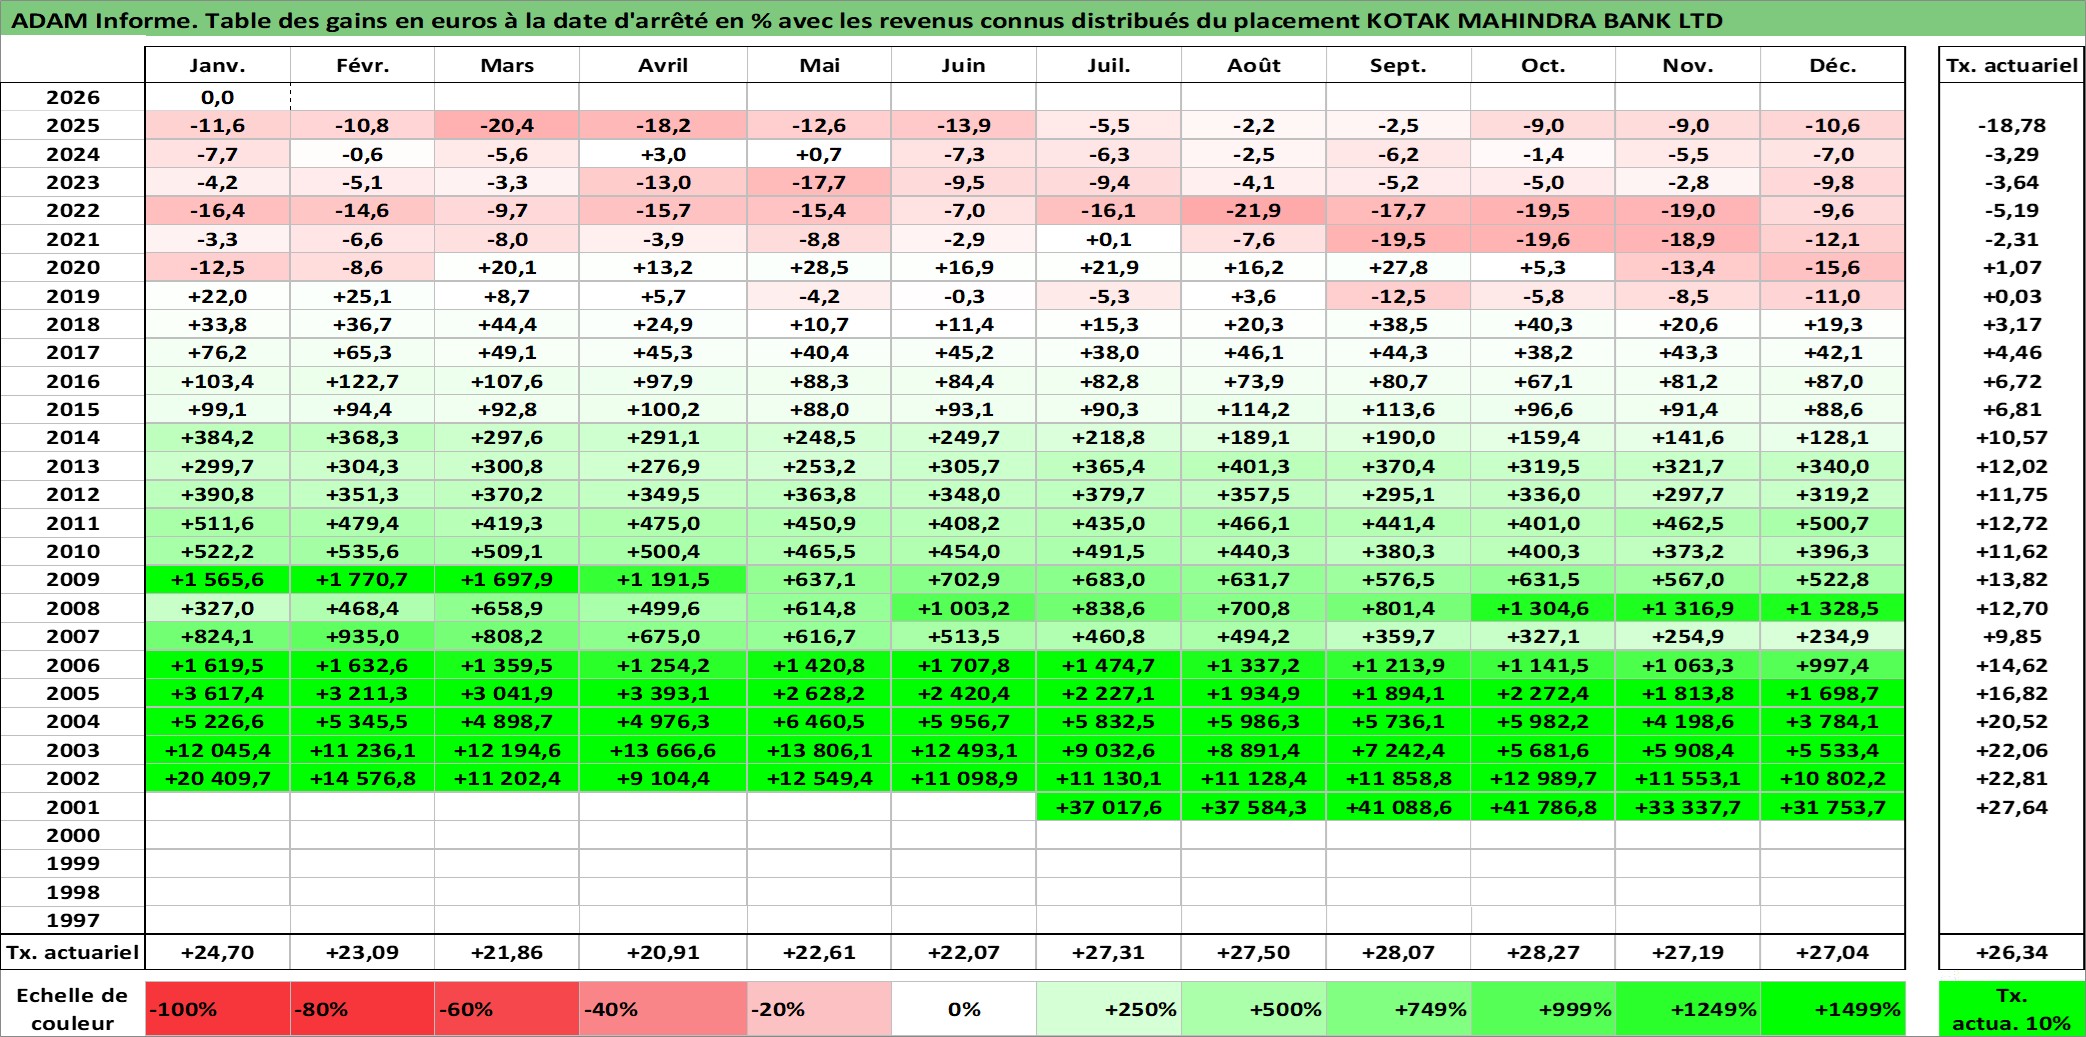Click the +384,2 cell in January 2014
Screen dimensions: 2086x1037
pyautogui.click(x=218, y=437)
